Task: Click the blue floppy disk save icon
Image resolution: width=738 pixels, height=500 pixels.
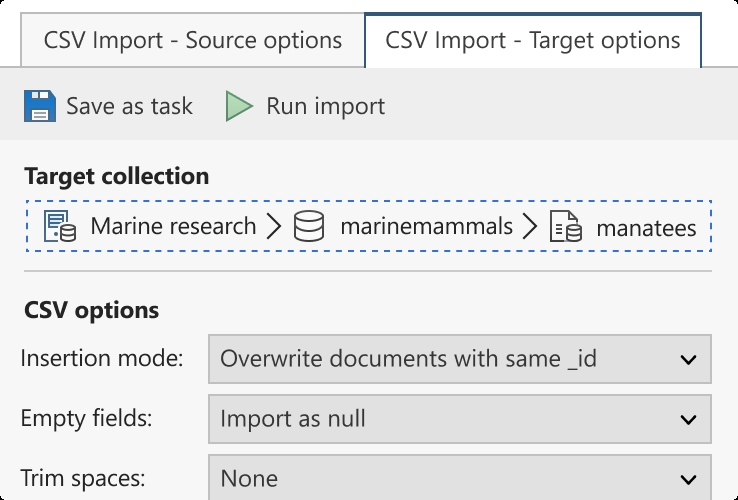Action: tap(40, 106)
